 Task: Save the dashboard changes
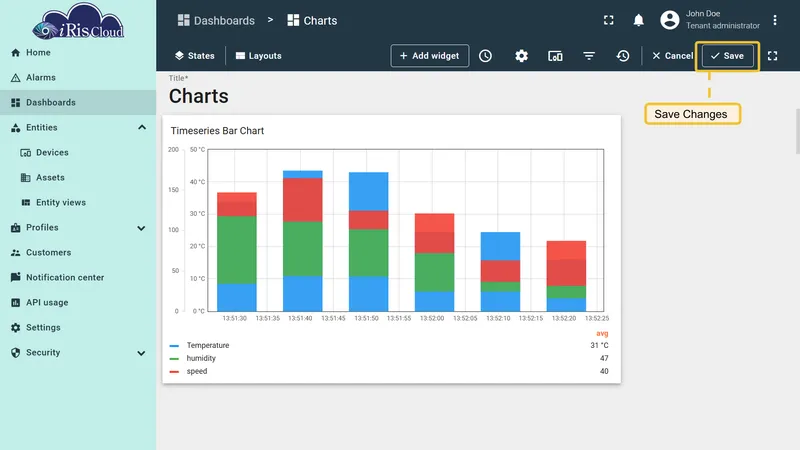(727, 56)
